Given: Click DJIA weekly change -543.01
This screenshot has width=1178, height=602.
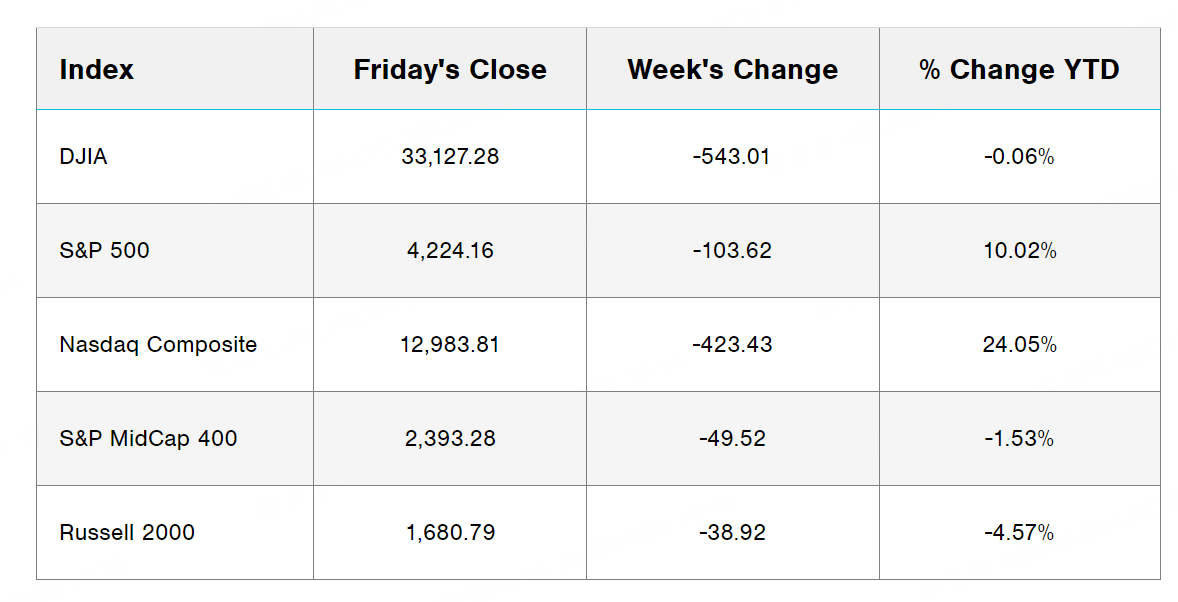Looking at the screenshot, I should 732,157.
